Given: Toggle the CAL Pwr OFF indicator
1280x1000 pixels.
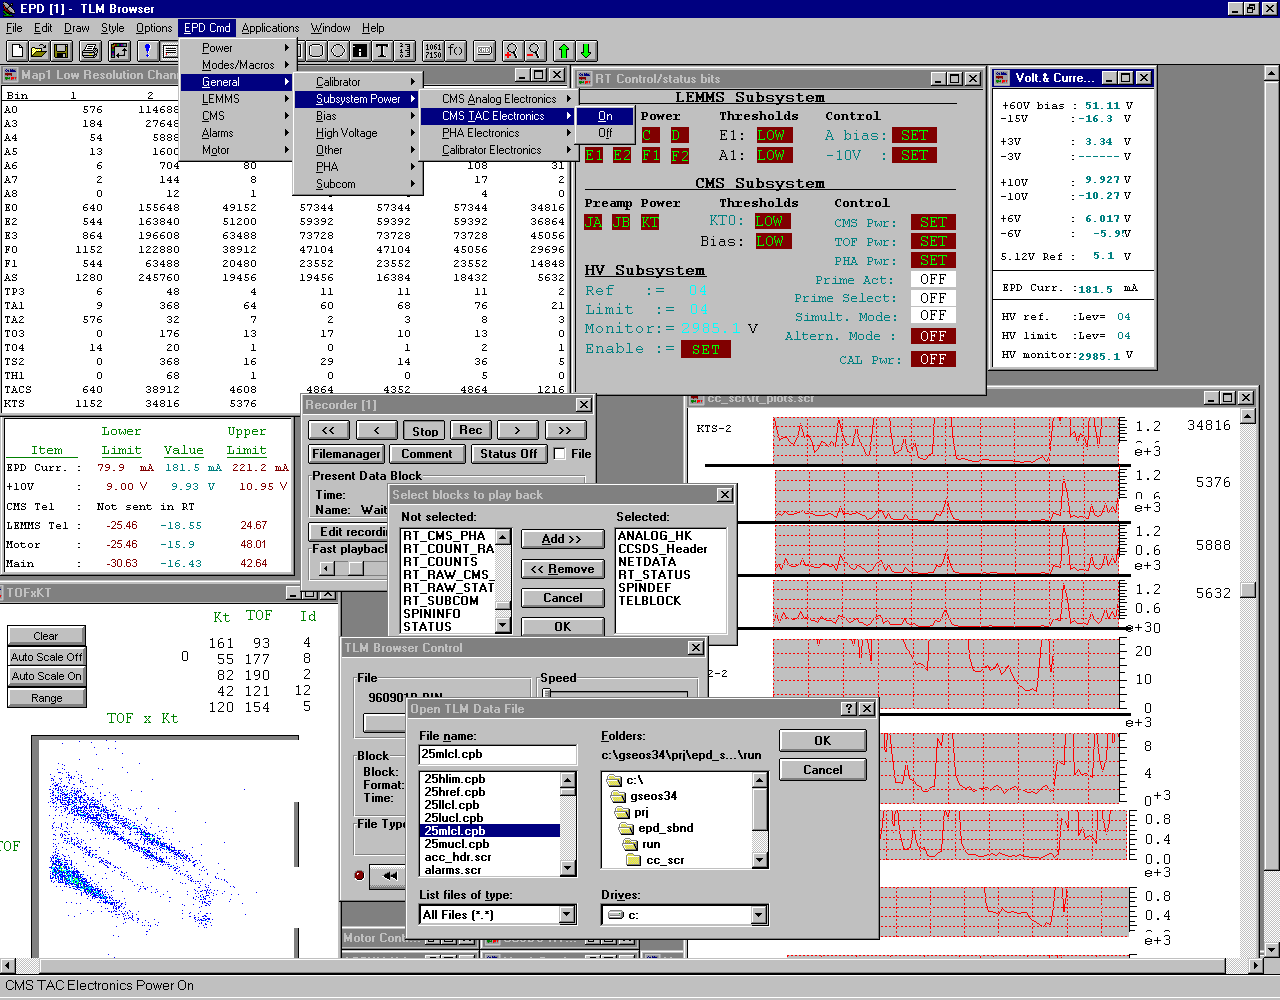Looking at the screenshot, I should [932, 360].
